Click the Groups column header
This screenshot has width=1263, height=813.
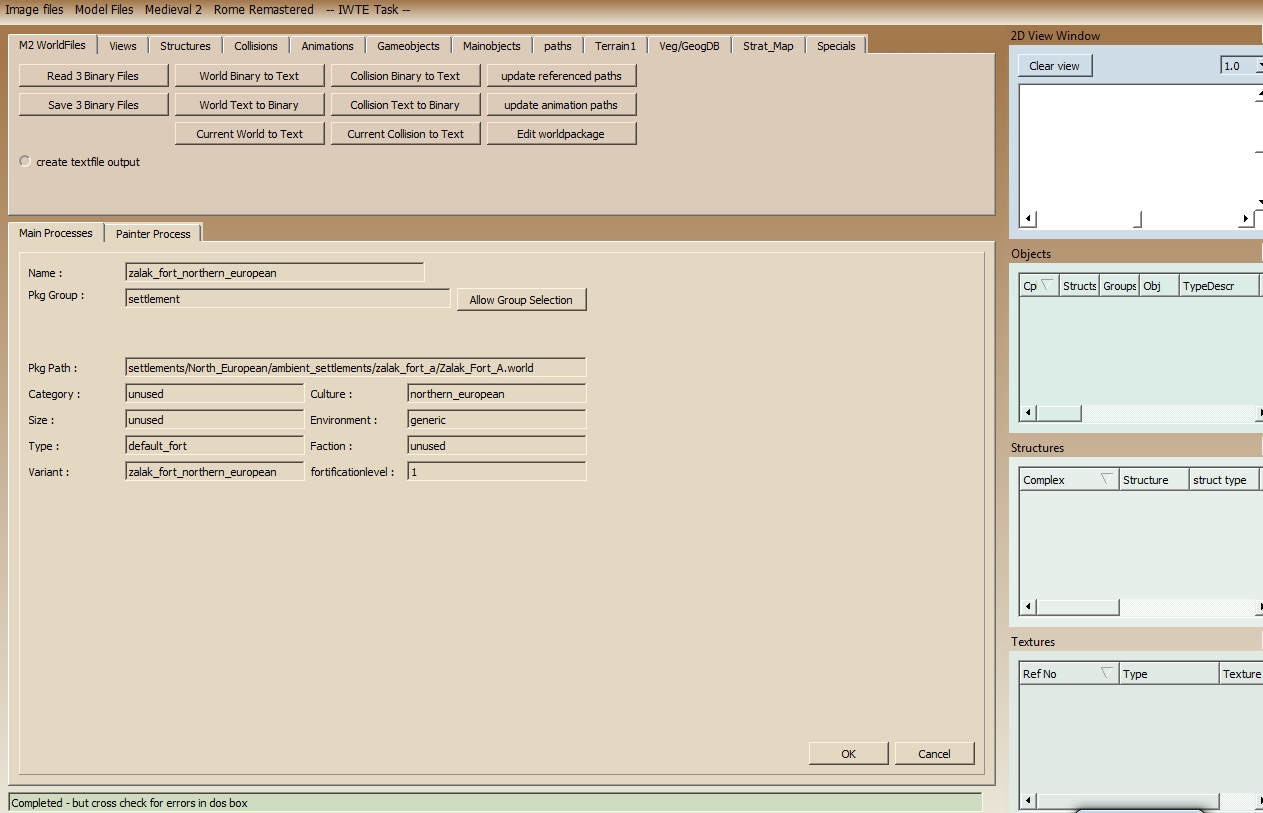point(1120,286)
